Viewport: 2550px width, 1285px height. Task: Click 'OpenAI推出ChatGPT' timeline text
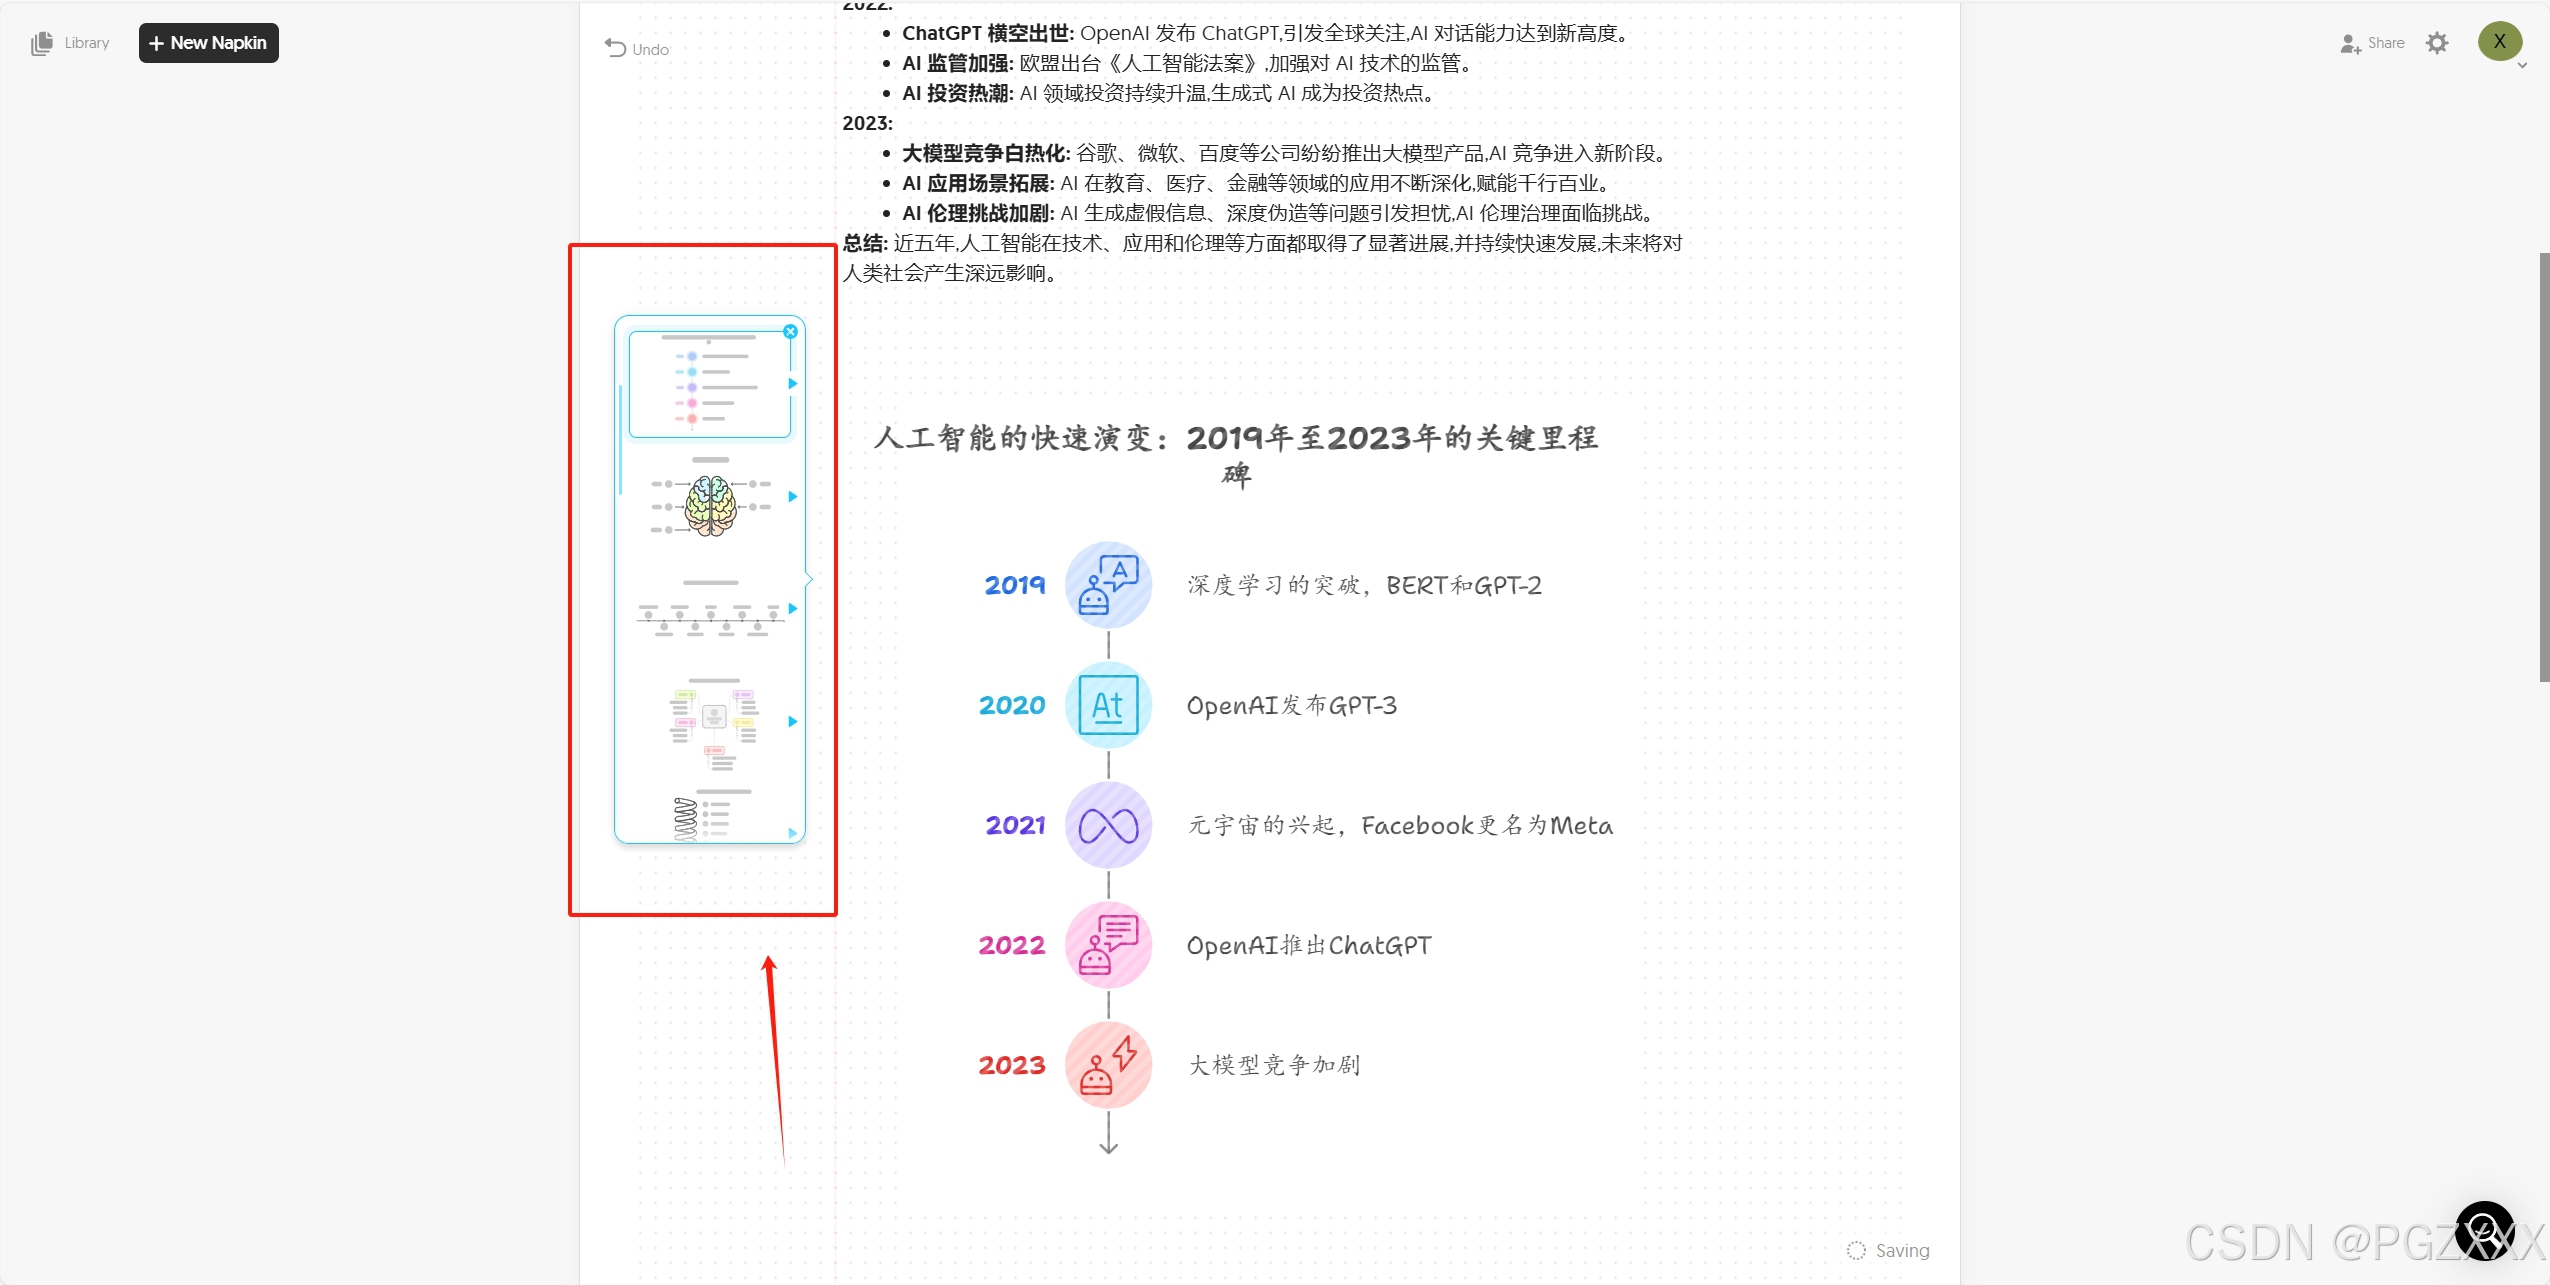(x=1309, y=945)
